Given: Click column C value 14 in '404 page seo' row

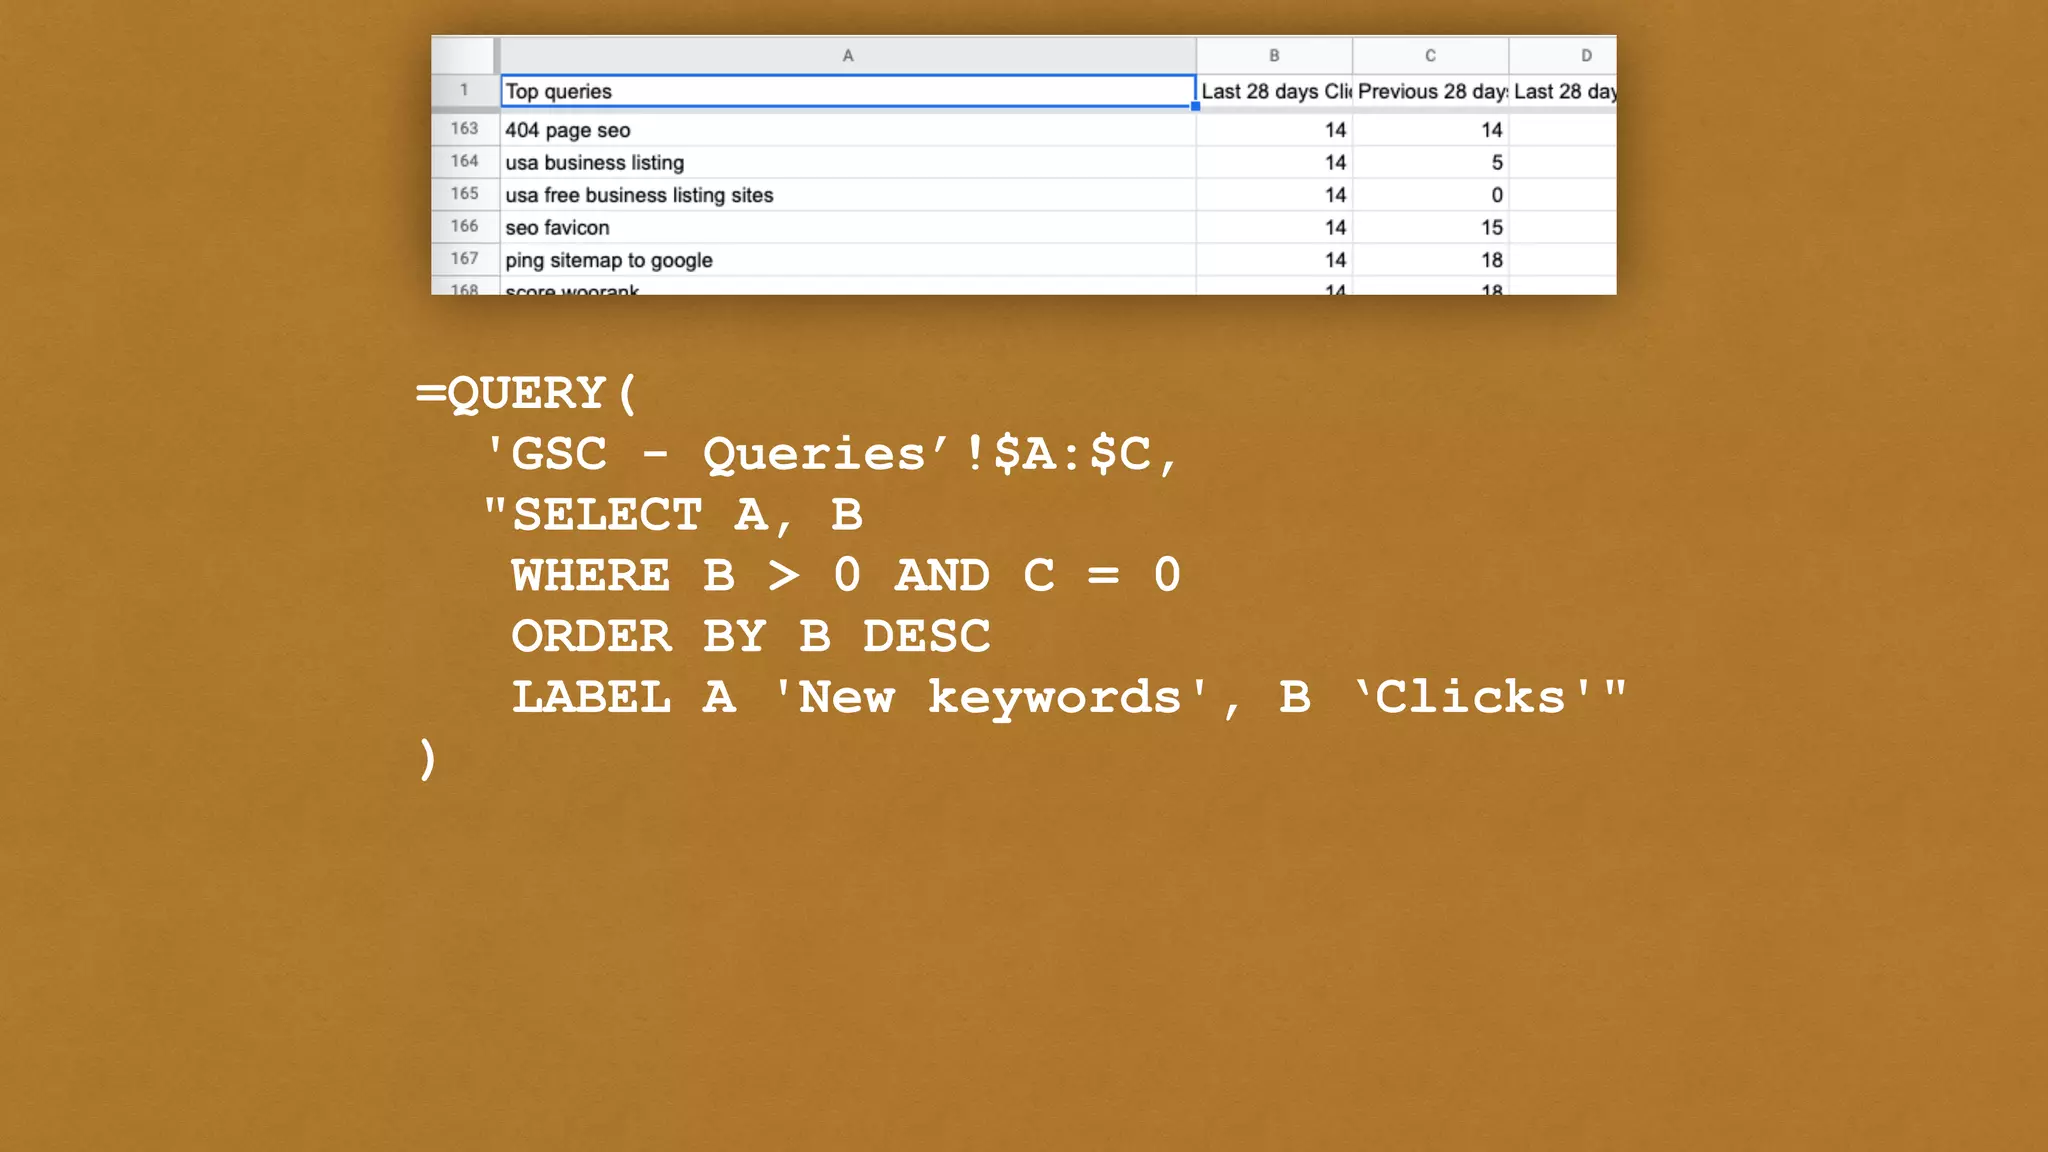Looking at the screenshot, I should pyautogui.click(x=1430, y=130).
